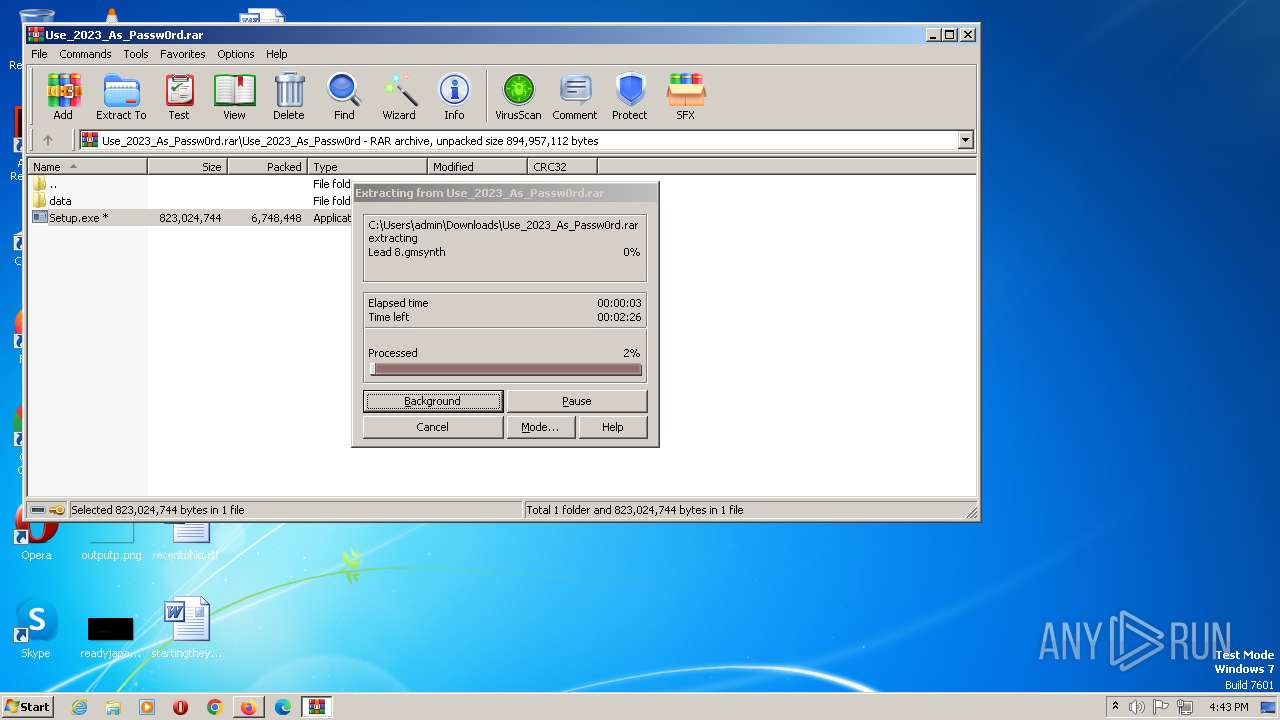Screen dimensions: 1280x720
Task: Open extraction Mode settings
Action: click(x=540, y=427)
